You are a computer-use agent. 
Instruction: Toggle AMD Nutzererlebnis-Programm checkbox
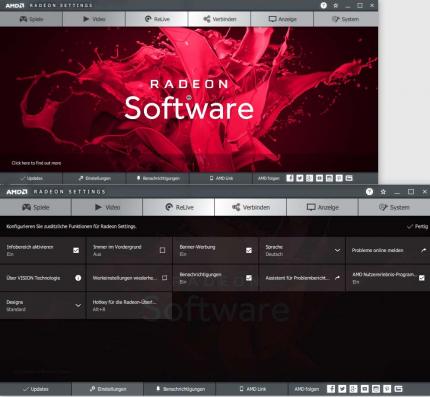point(422,278)
